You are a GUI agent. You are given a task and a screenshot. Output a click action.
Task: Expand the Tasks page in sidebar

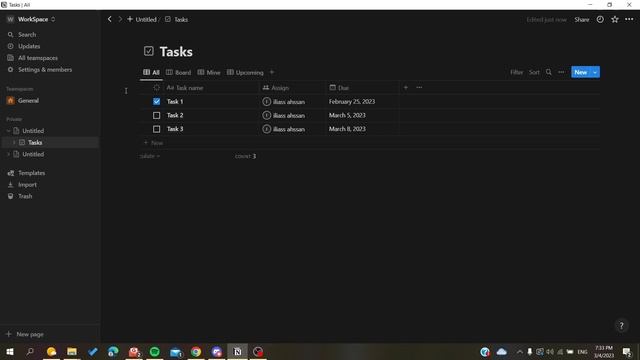(x=14, y=142)
